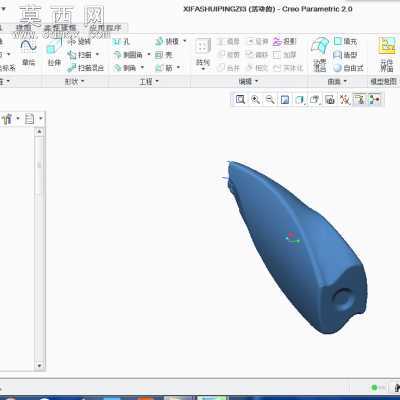Viewport: 400px width, 400px height.
Task: Open the Component Interface (元件界面) tool
Action: [387, 55]
